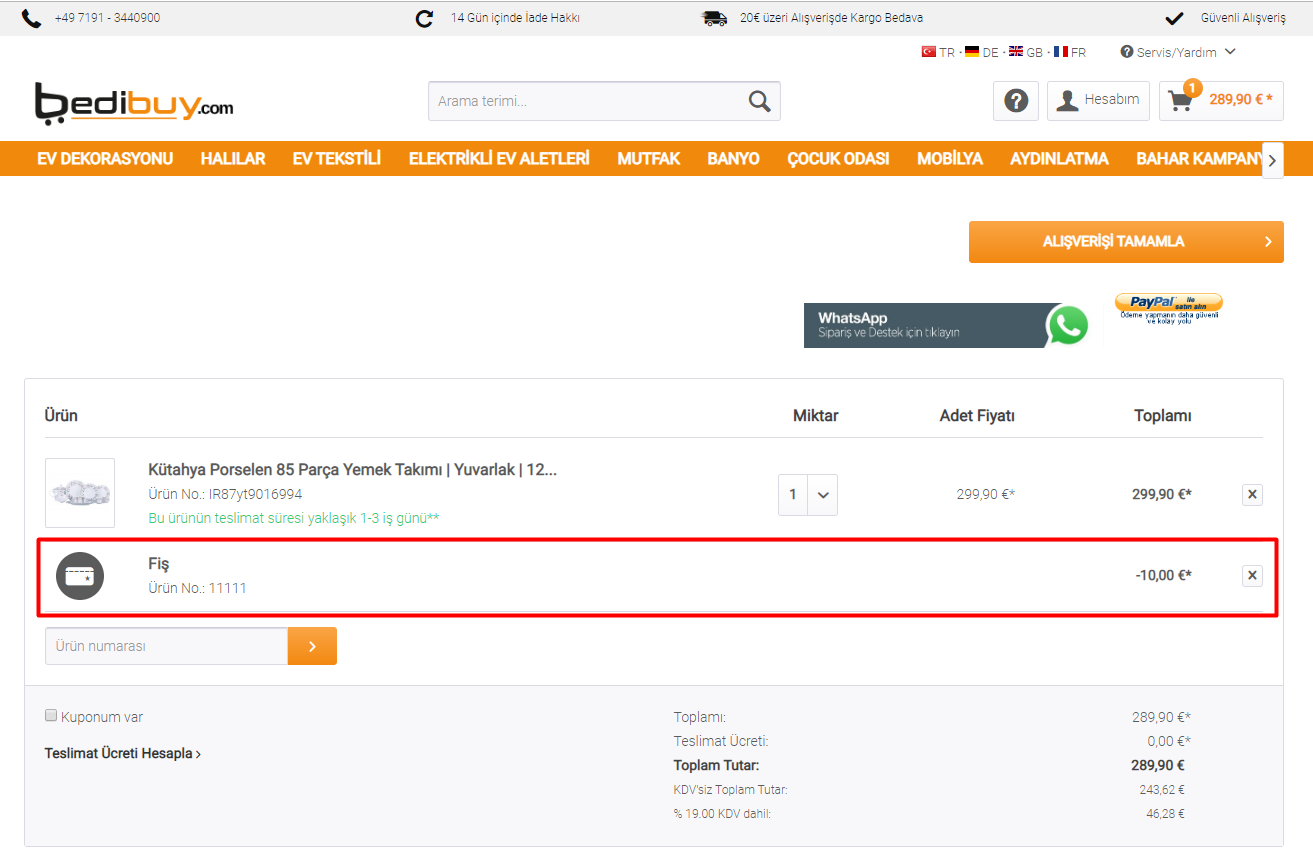Viewport: 1313px width, 866px height.
Task: Remove the Fiş voucher row
Action: click(1252, 575)
